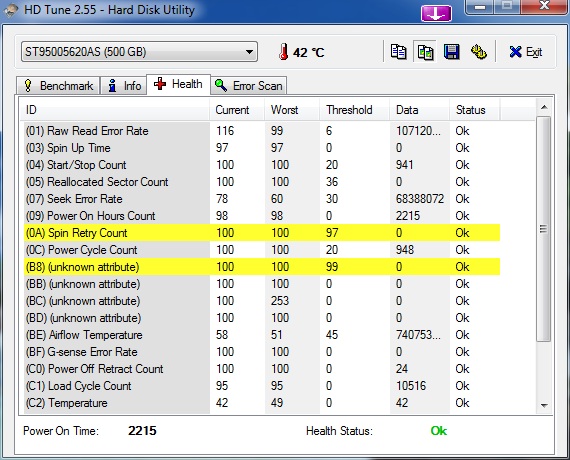The image size is (570, 460).
Task: Click the HD Tune title bar icon
Action: [x=11, y=10]
